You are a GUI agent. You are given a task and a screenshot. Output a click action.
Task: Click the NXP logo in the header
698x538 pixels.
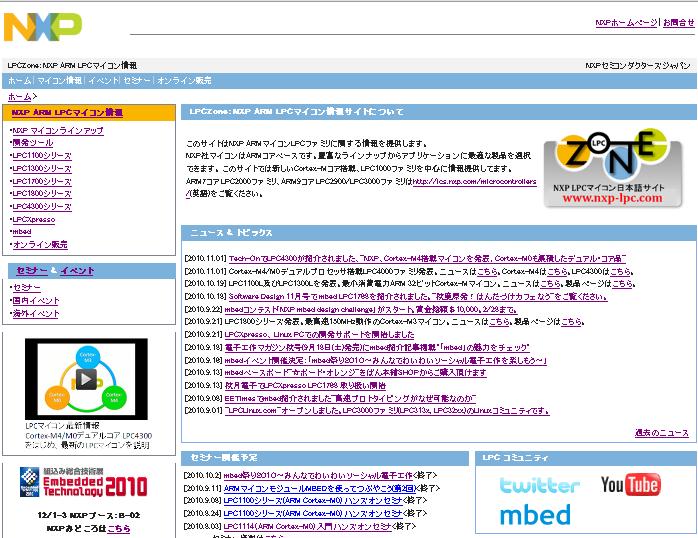tap(42, 26)
